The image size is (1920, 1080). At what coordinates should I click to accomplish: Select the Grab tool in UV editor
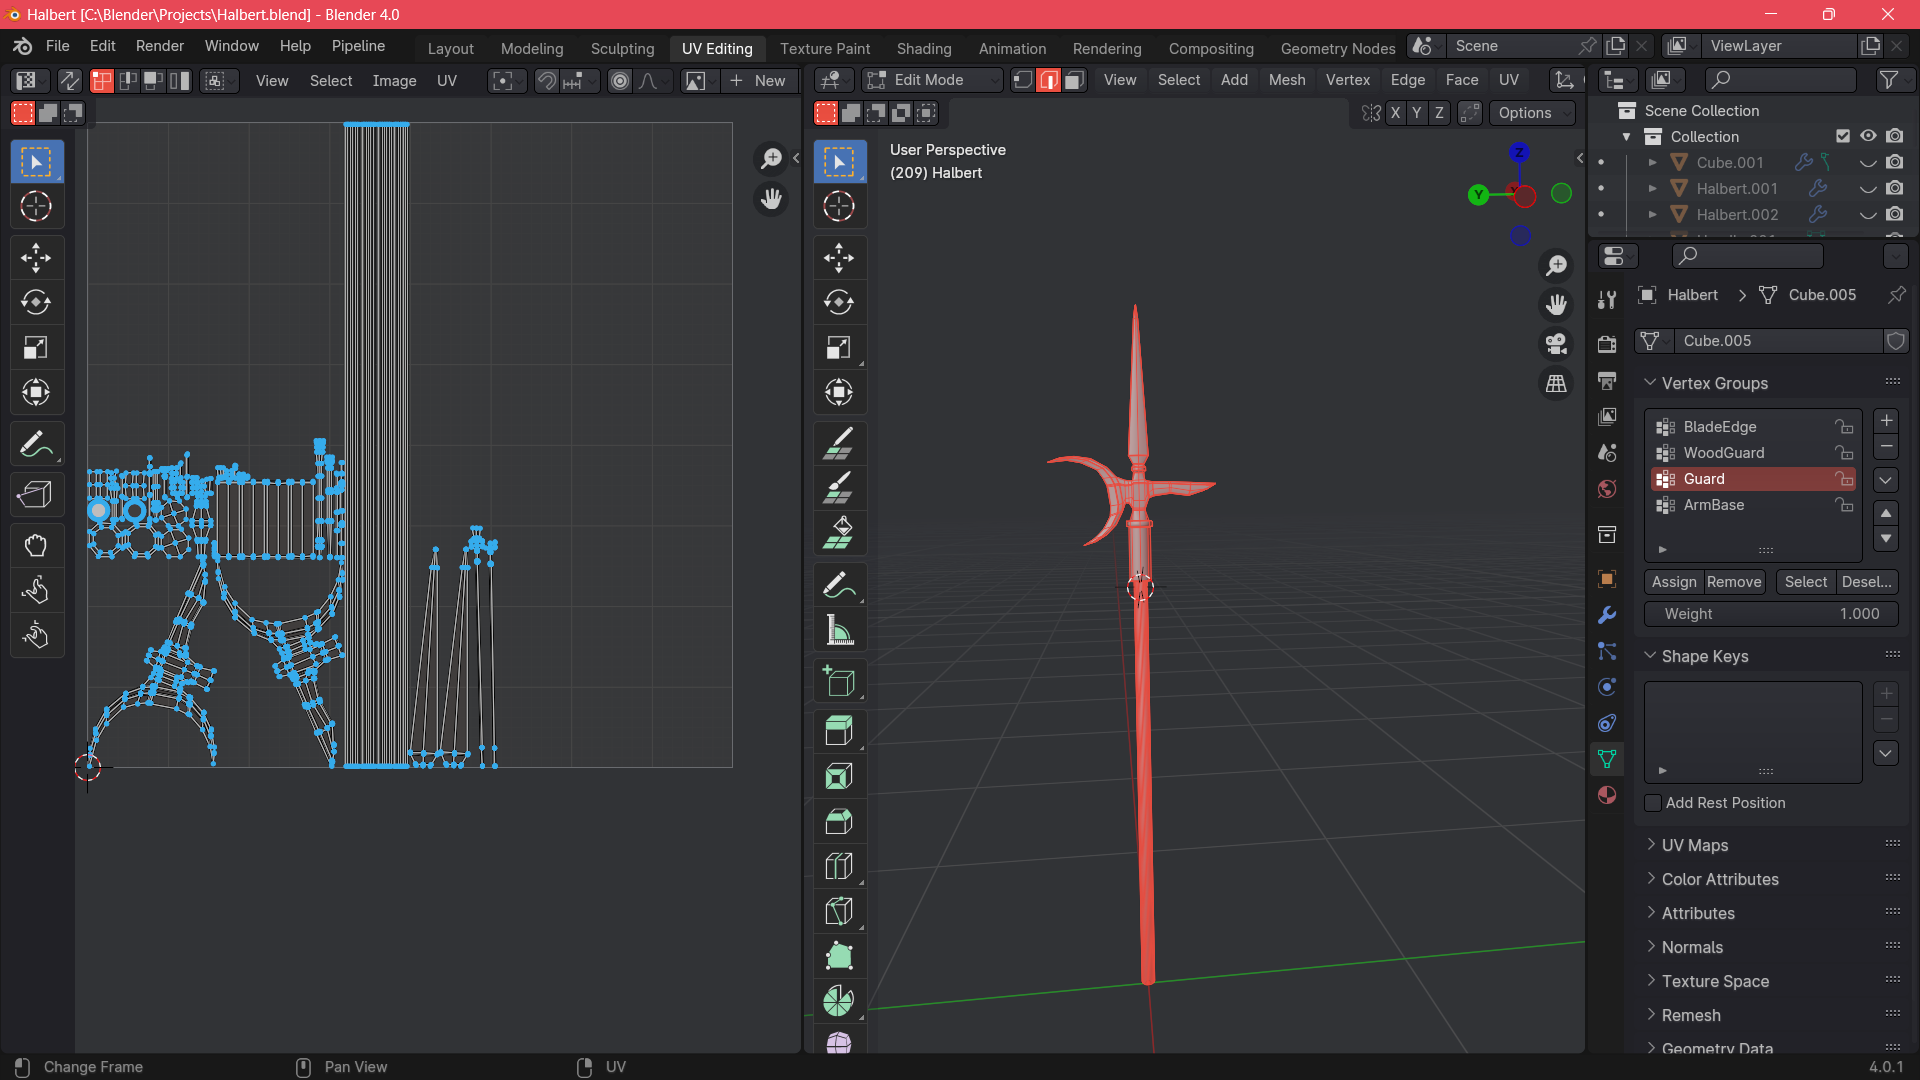click(x=36, y=546)
